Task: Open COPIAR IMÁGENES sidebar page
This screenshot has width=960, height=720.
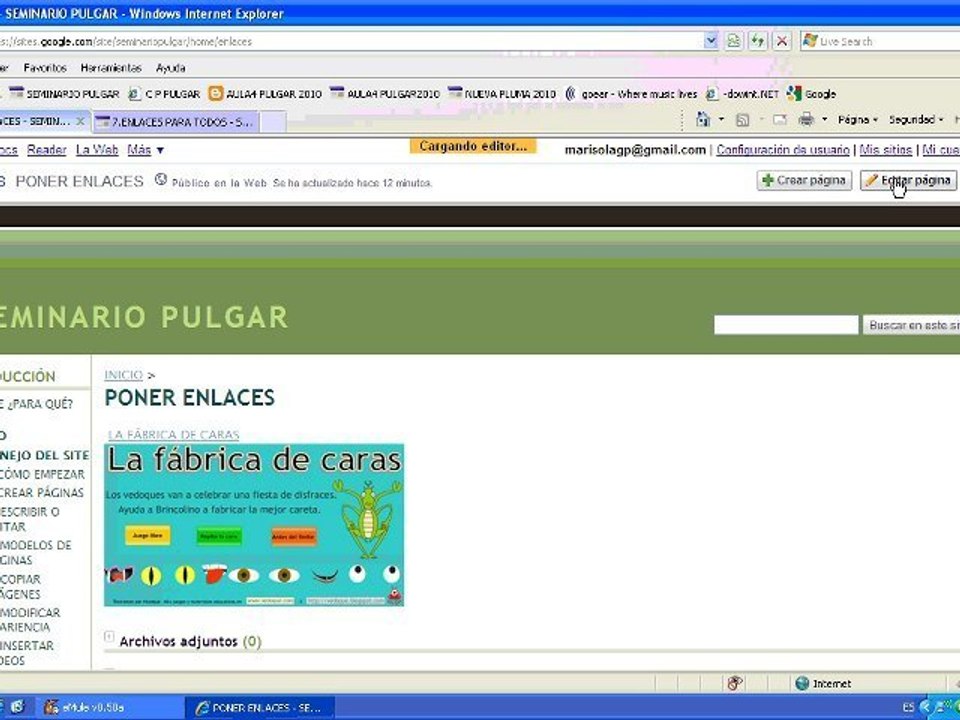Action: [x=21, y=587]
